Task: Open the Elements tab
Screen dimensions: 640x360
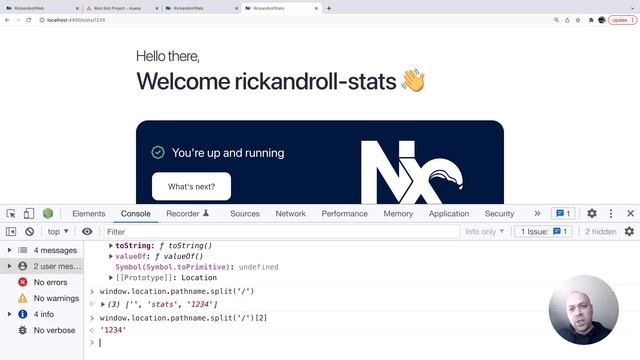Action: point(89,213)
